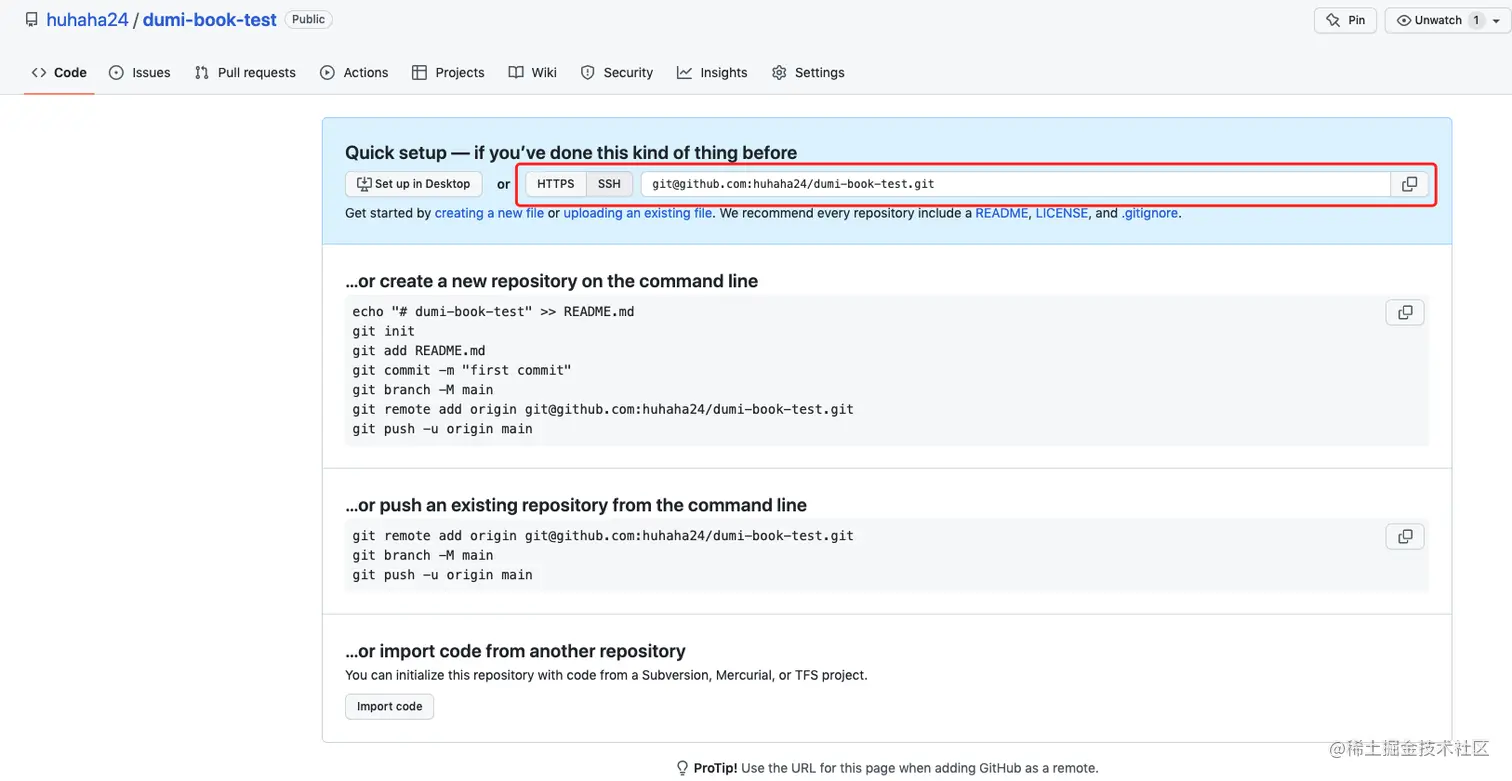Image resolution: width=1512 pixels, height=781 pixels.
Task: Switch to the Issues tab
Action: (140, 72)
